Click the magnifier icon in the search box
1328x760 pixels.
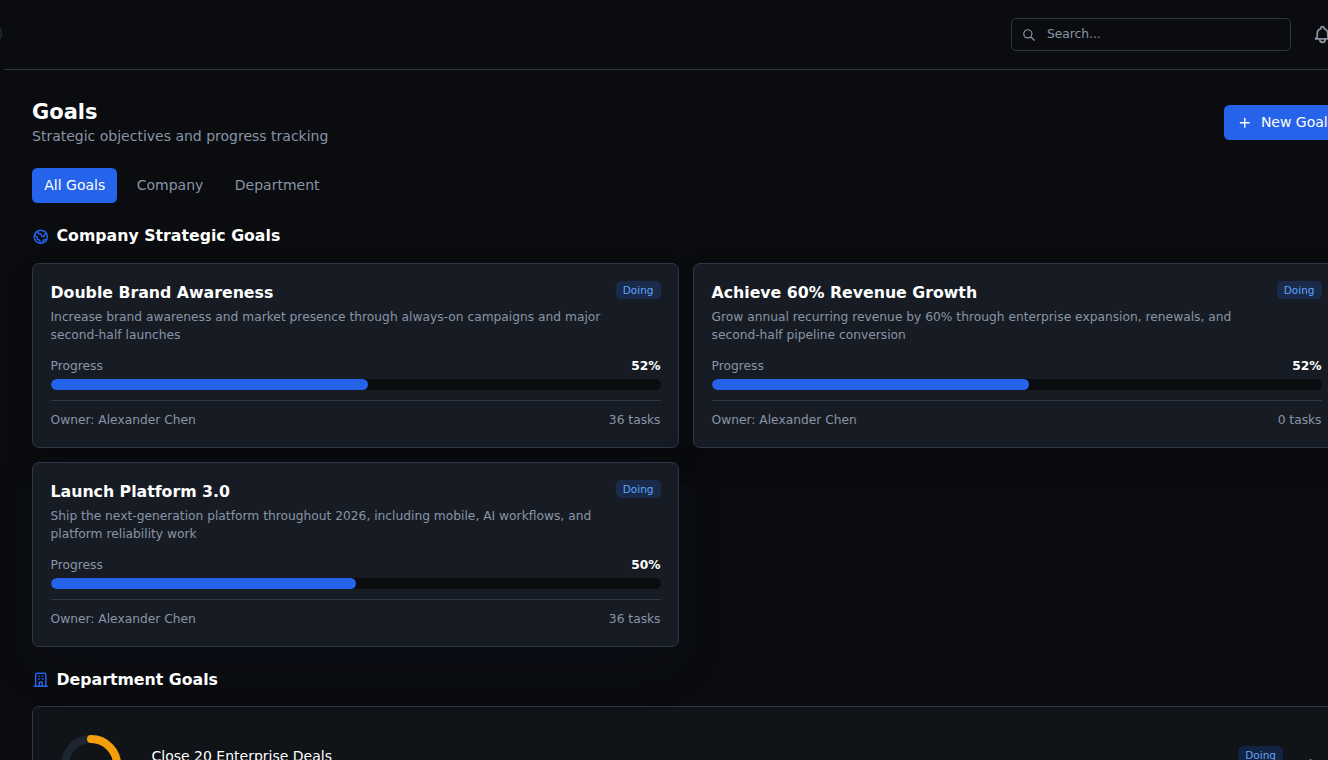click(x=1028, y=35)
